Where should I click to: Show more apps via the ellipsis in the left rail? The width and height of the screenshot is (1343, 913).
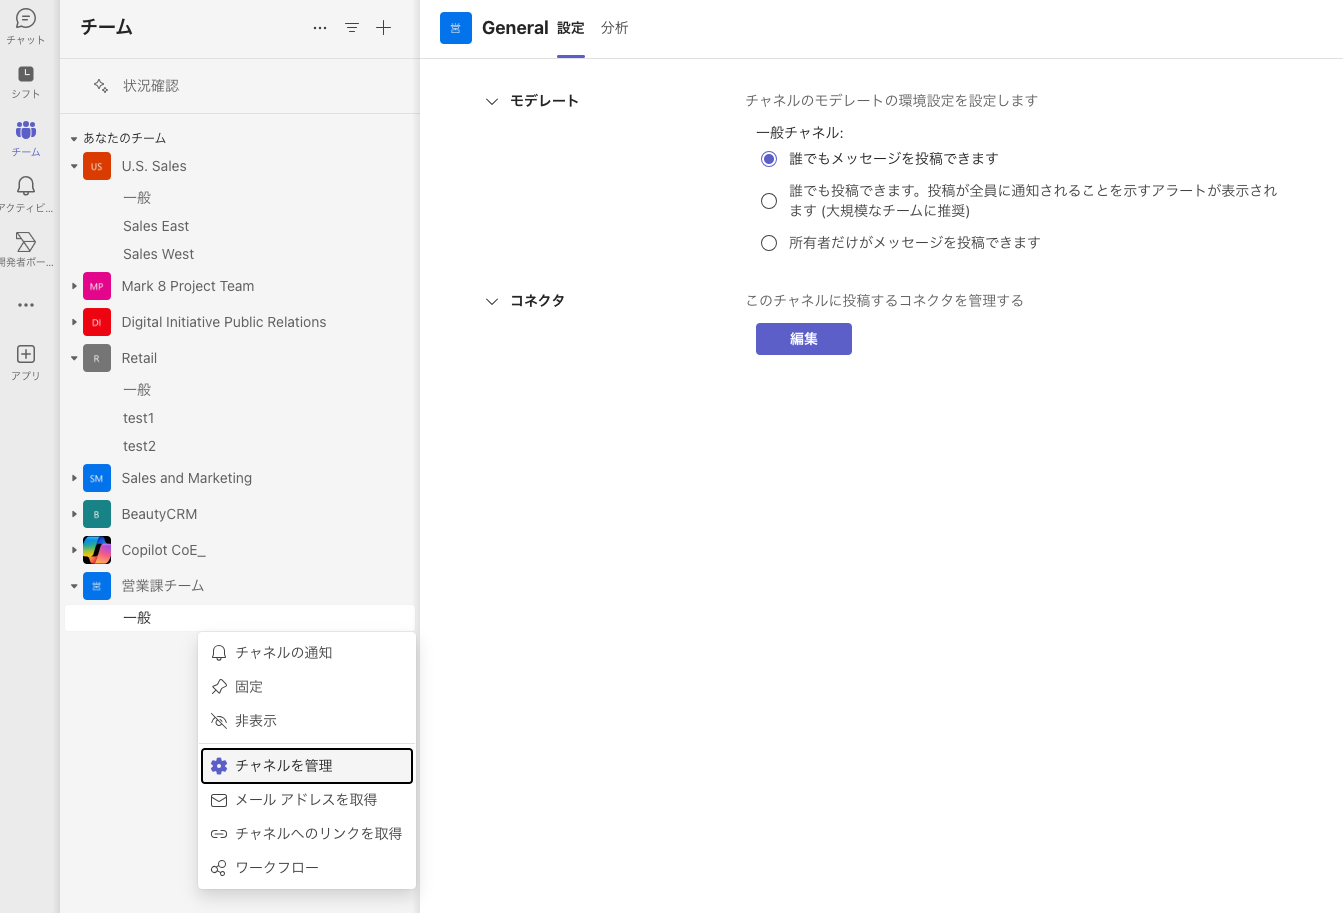click(x=25, y=304)
